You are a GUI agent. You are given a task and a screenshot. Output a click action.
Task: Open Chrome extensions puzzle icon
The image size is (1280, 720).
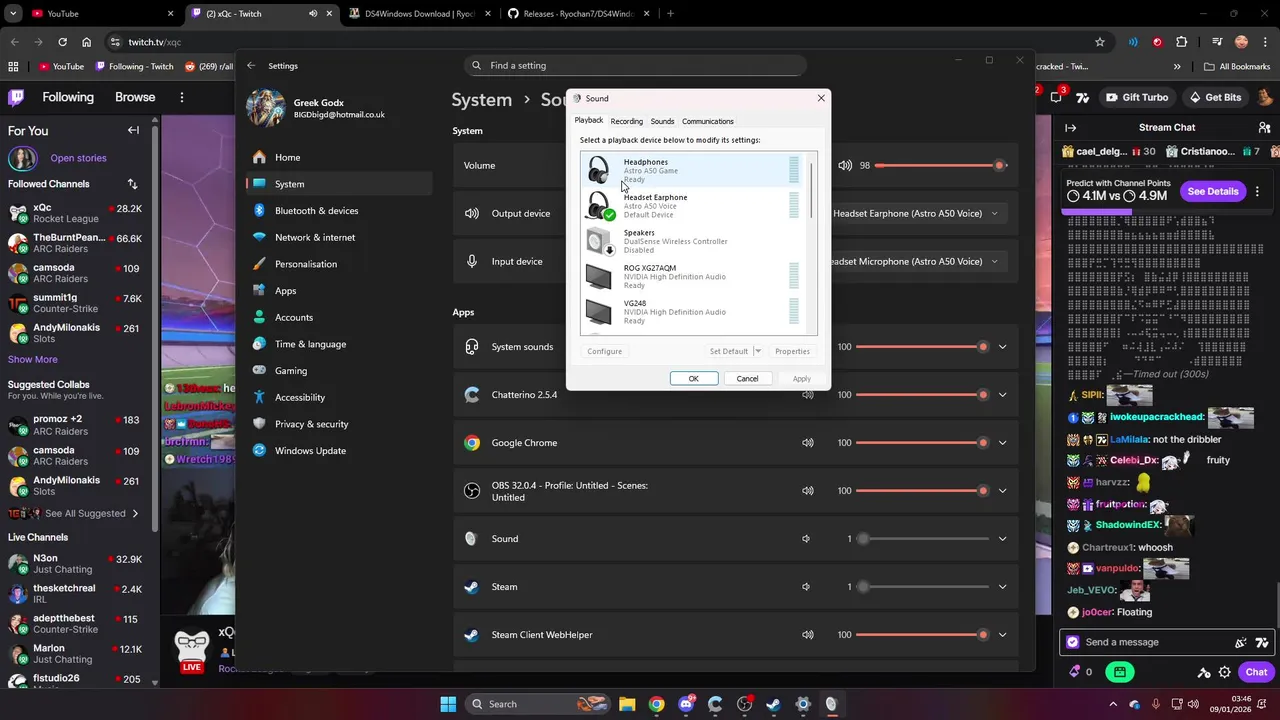pos(1182,42)
